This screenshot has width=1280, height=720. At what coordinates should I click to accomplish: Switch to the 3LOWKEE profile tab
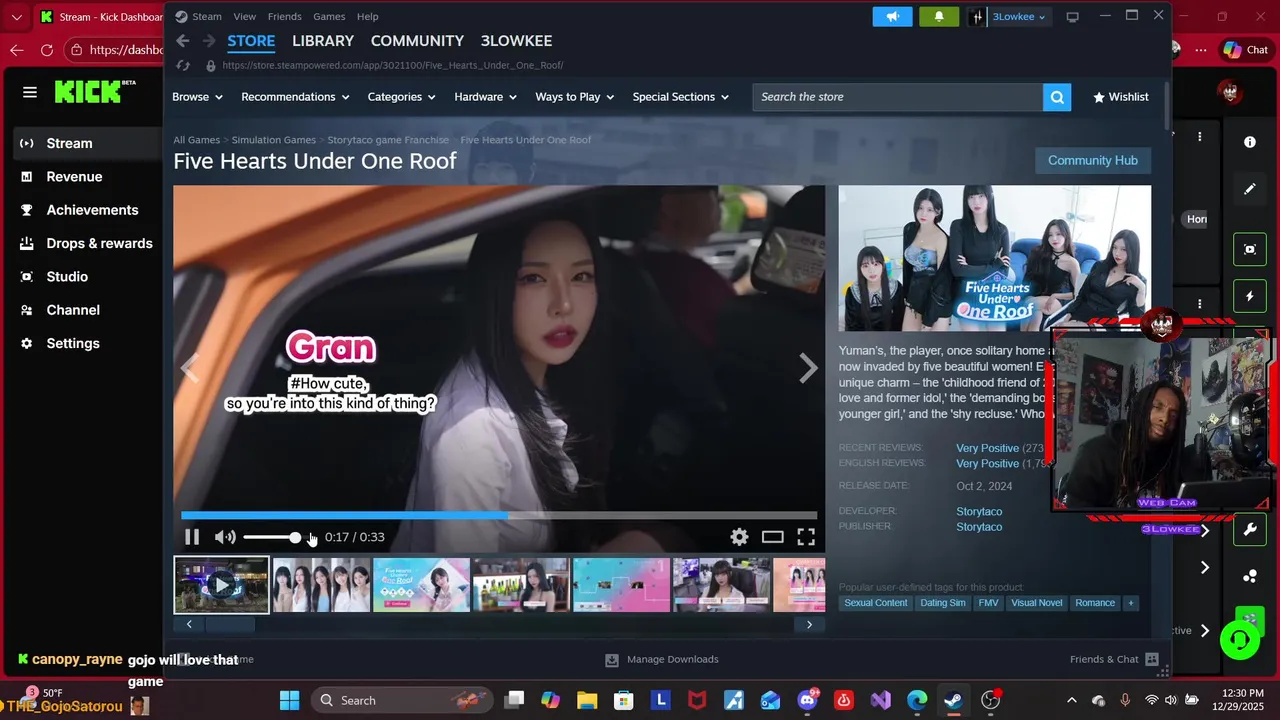(x=516, y=41)
